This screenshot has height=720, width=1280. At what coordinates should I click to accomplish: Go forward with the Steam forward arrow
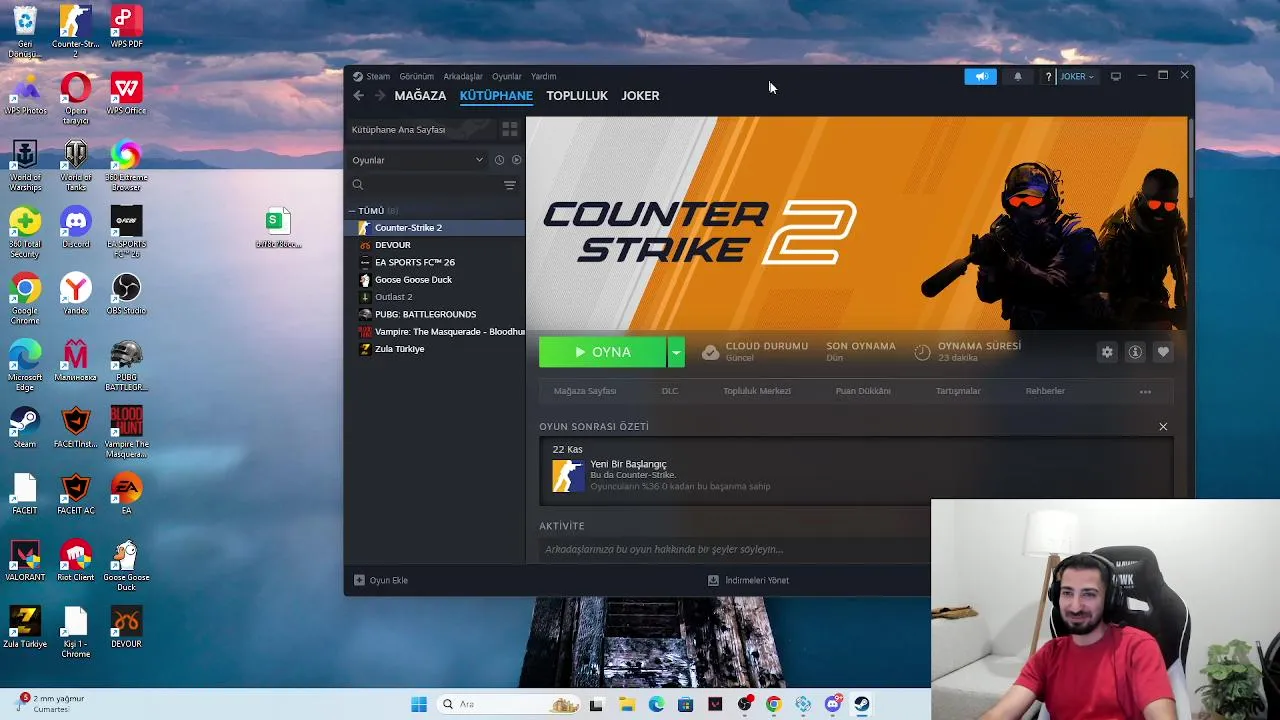click(x=380, y=95)
